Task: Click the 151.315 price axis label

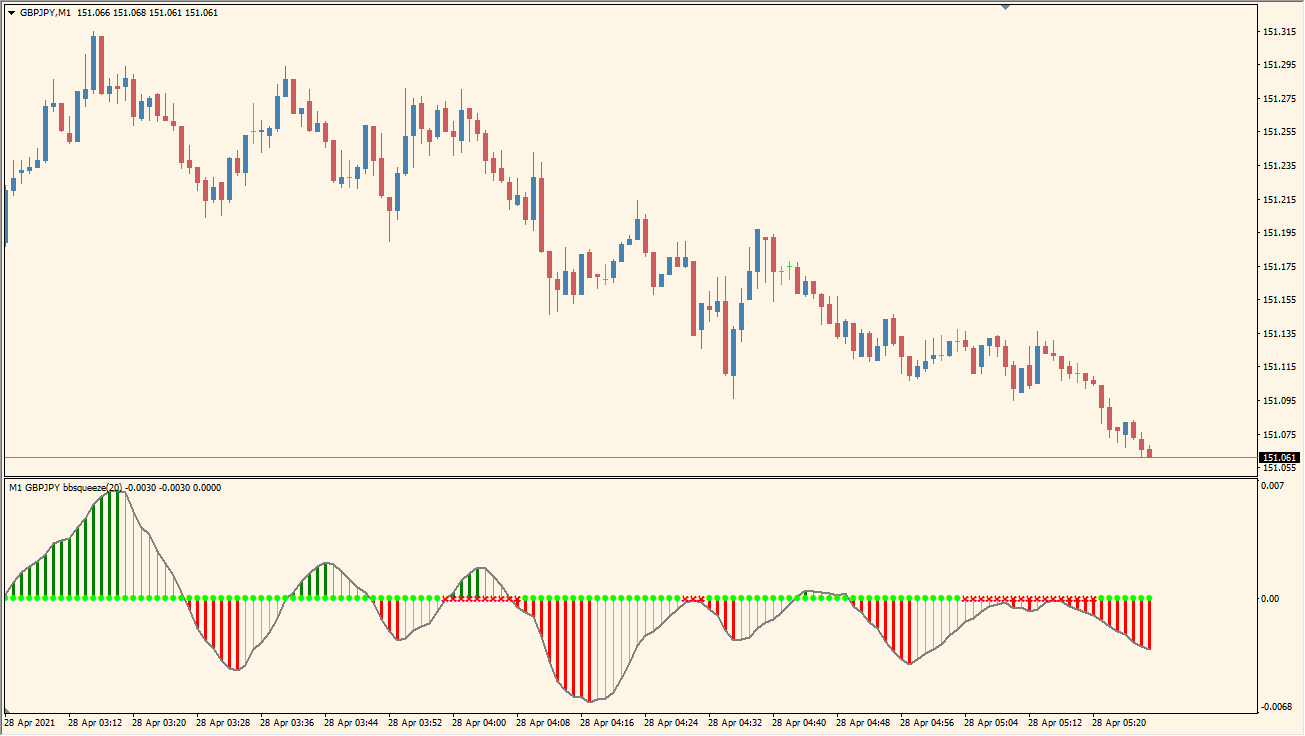Action: 1279,31
